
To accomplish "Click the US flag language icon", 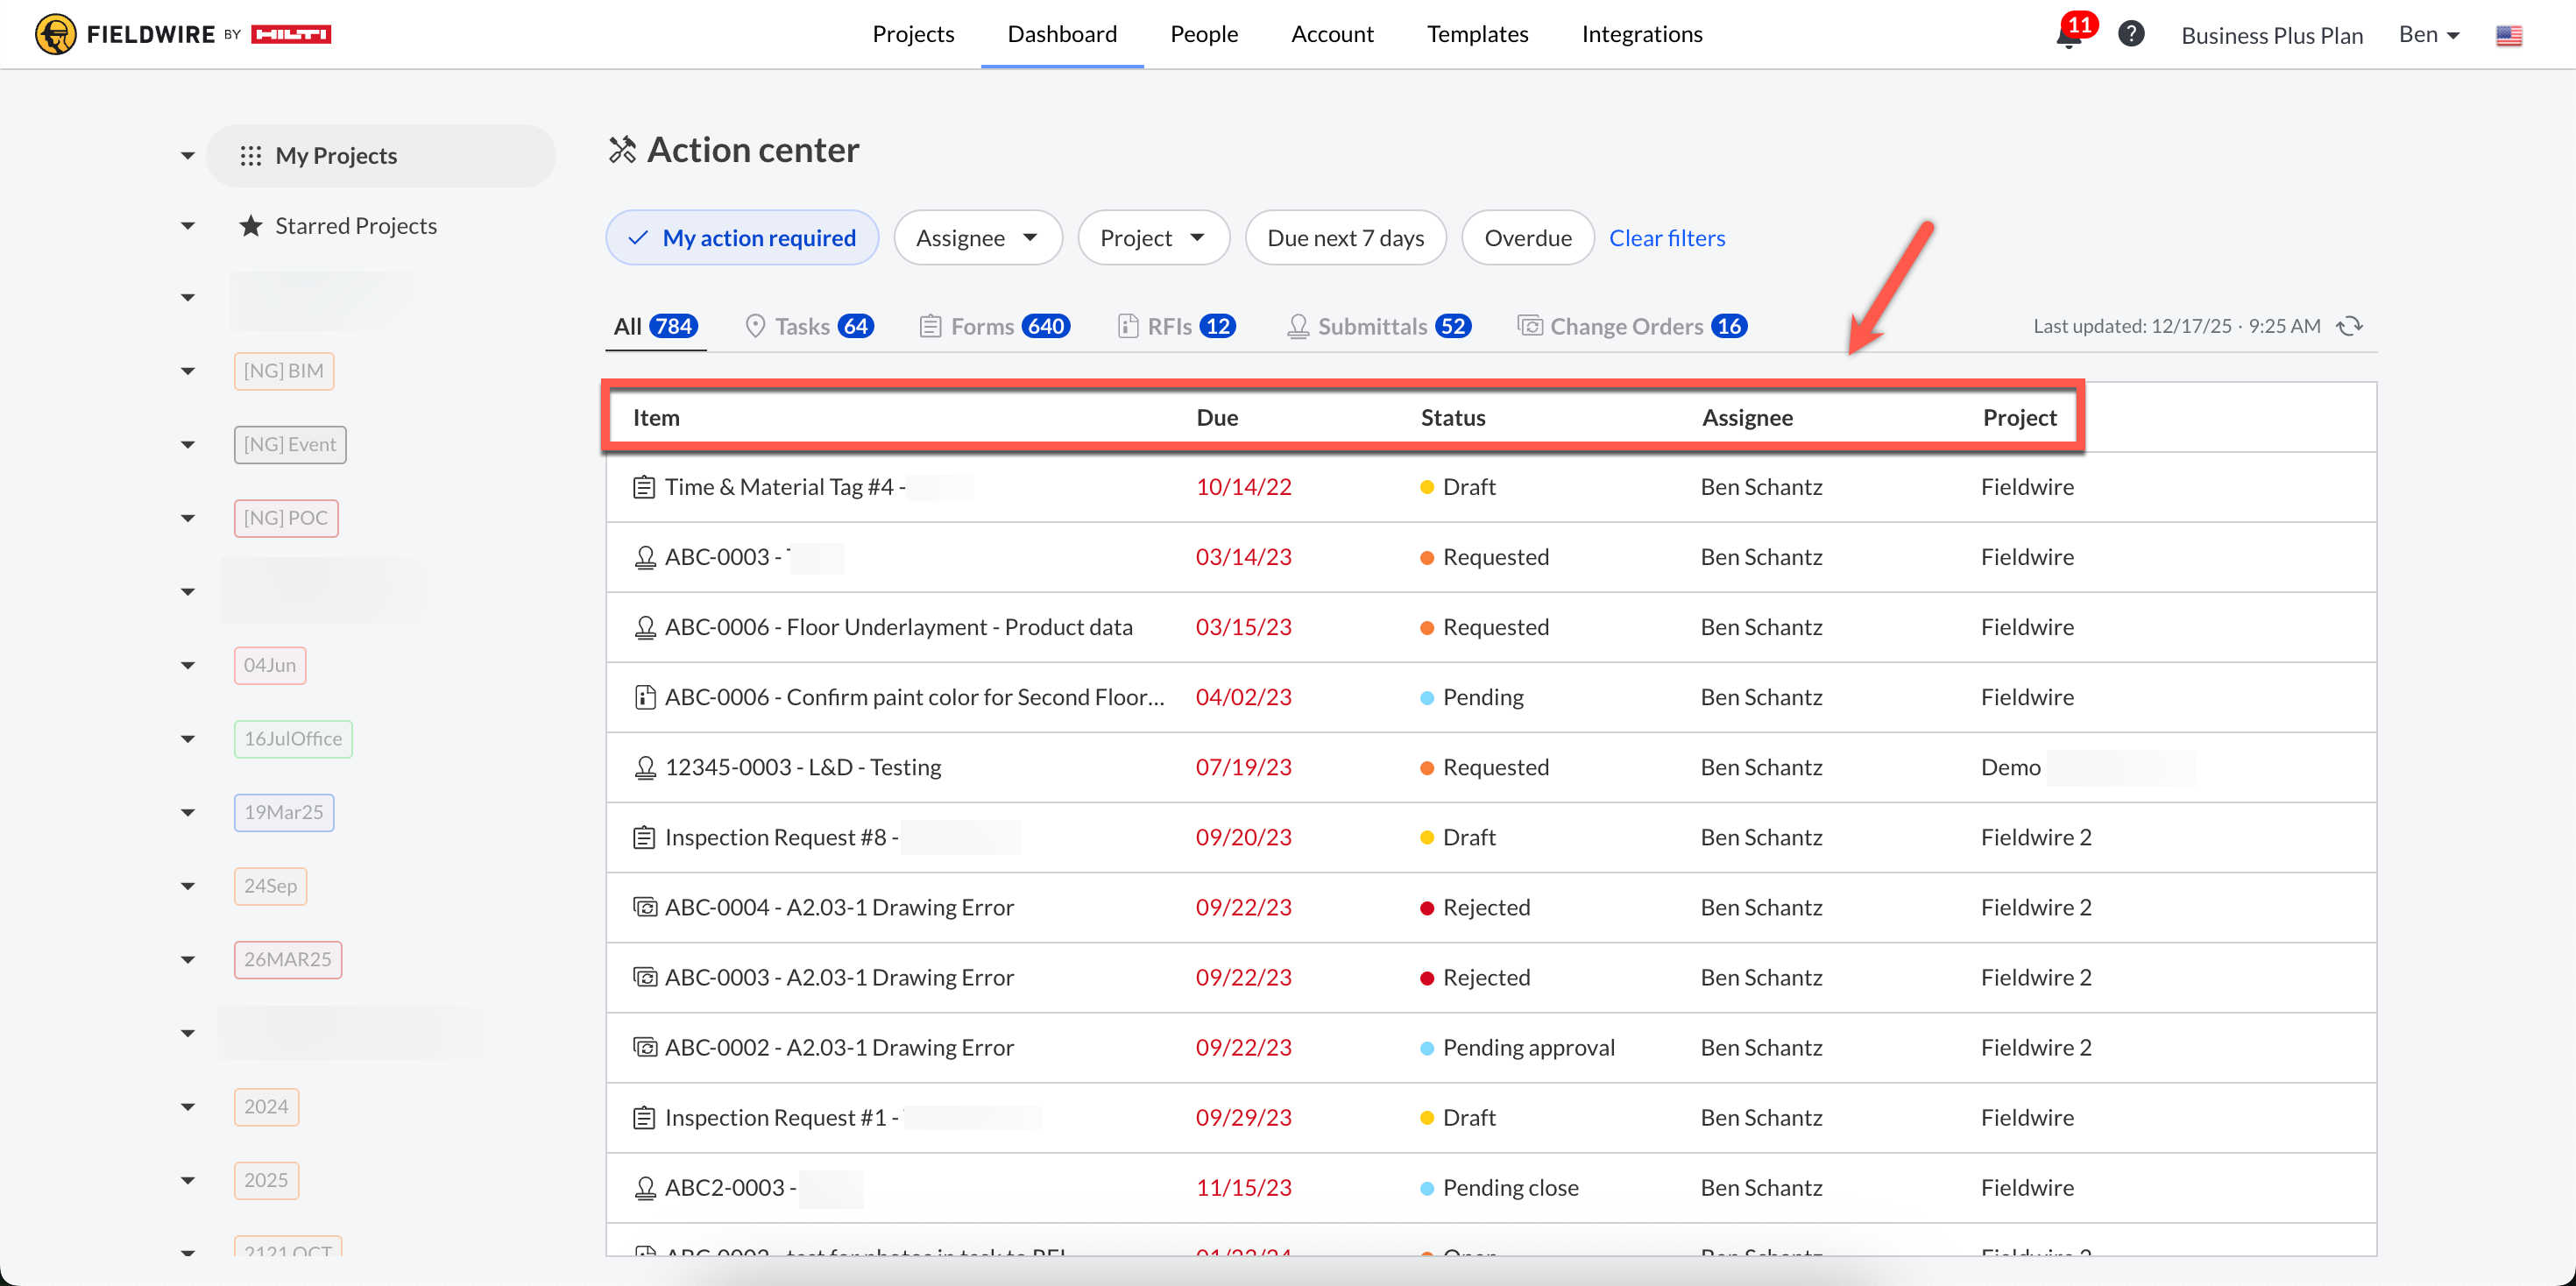I will click(2508, 36).
